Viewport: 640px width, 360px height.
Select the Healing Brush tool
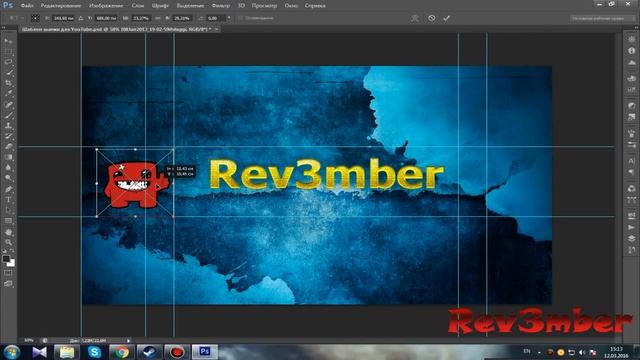[8, 104]
